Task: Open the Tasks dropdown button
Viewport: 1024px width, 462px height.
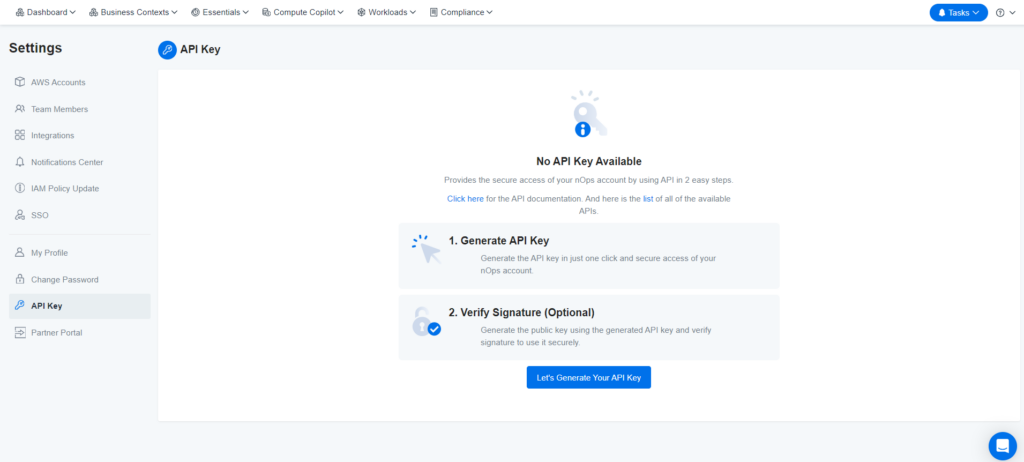Action: click(958, 12)
